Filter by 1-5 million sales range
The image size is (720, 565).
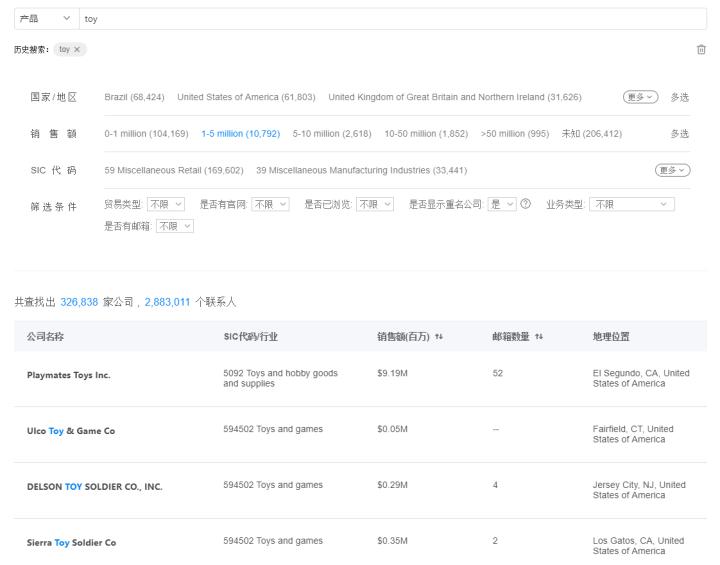click(240, 133)
